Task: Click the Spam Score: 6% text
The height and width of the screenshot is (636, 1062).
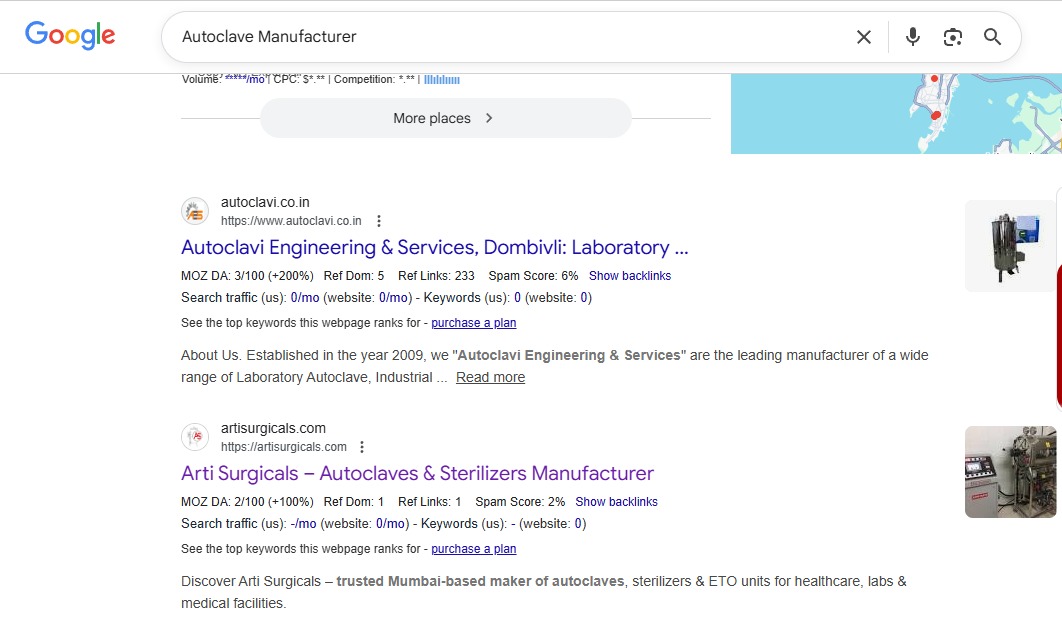Action: coord(533,276)
